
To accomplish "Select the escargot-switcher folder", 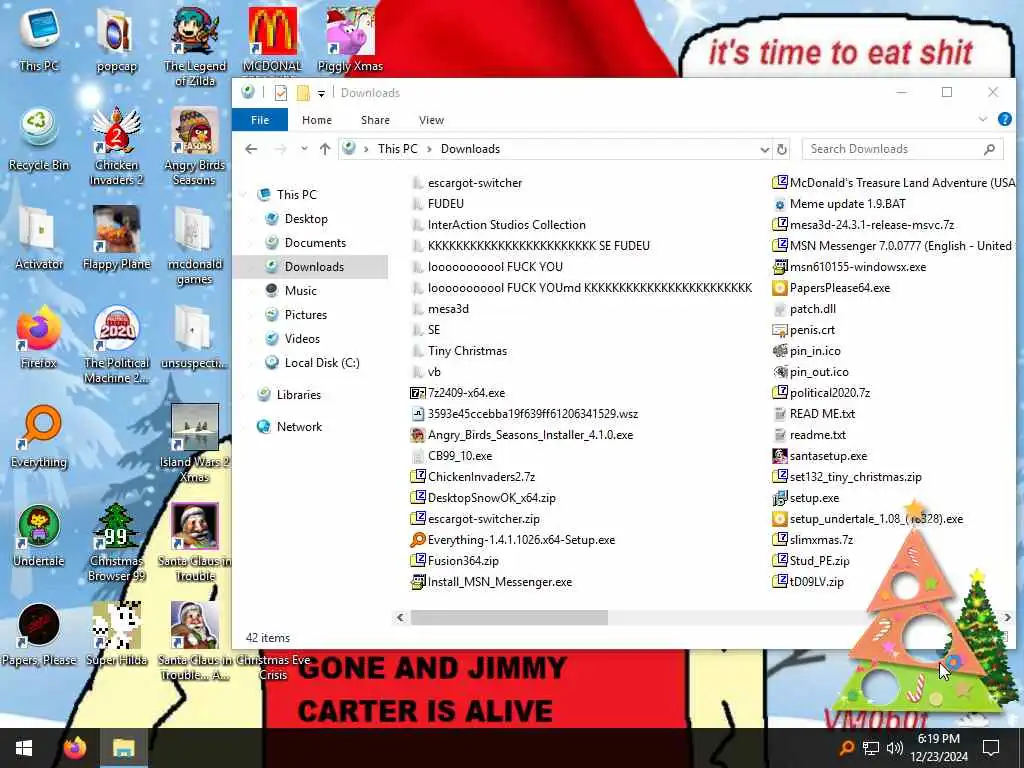I will pos(475,183).
